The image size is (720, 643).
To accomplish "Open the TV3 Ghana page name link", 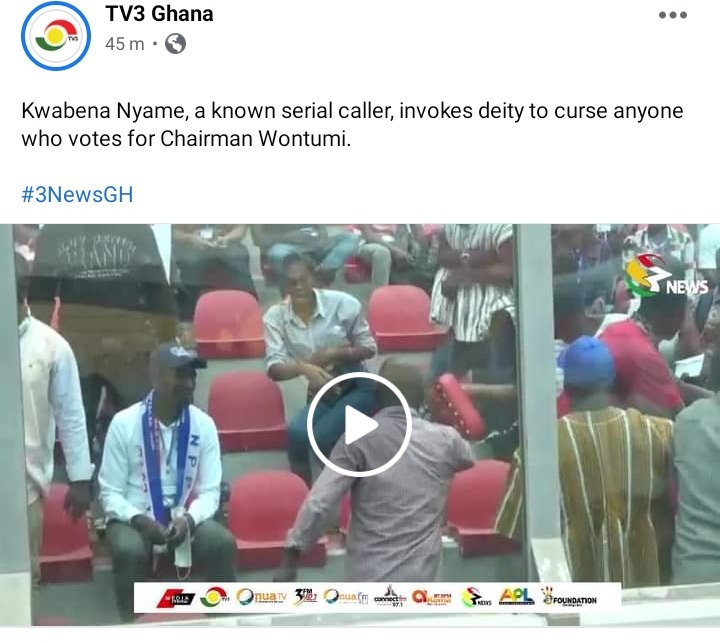I will point(159,14).
